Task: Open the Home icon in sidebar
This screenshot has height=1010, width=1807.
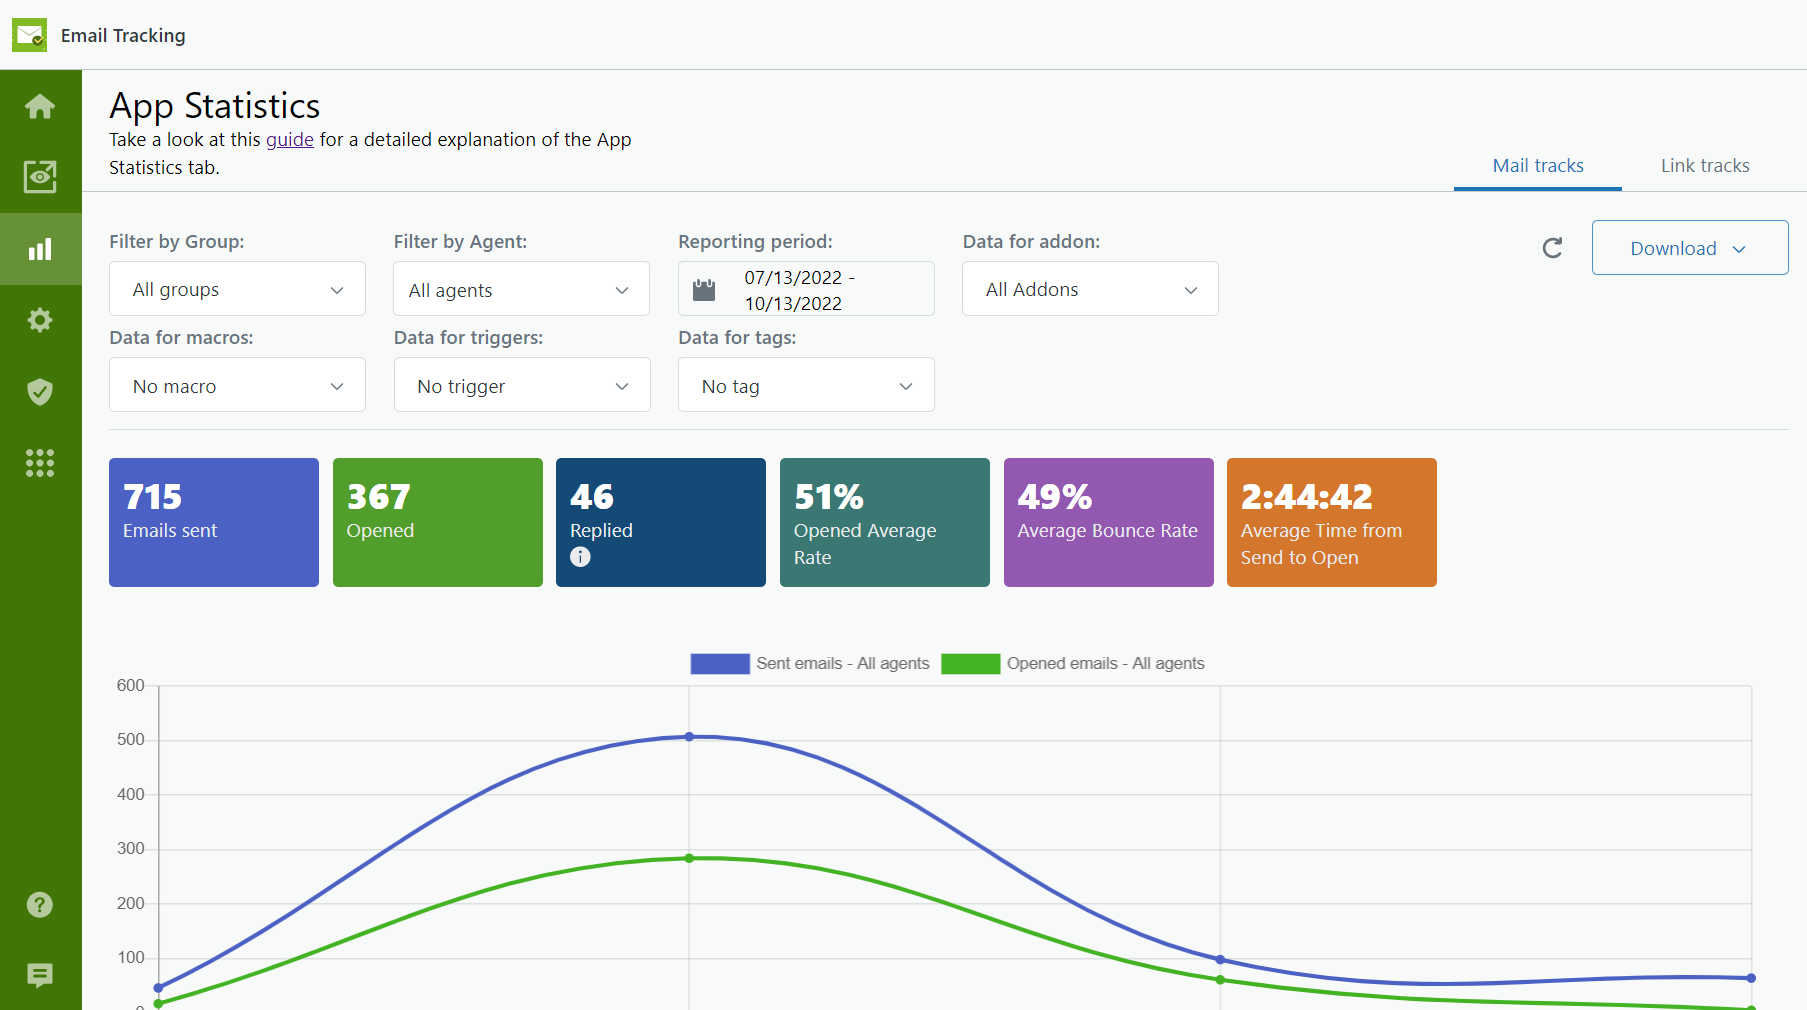Action: [40, 106]
